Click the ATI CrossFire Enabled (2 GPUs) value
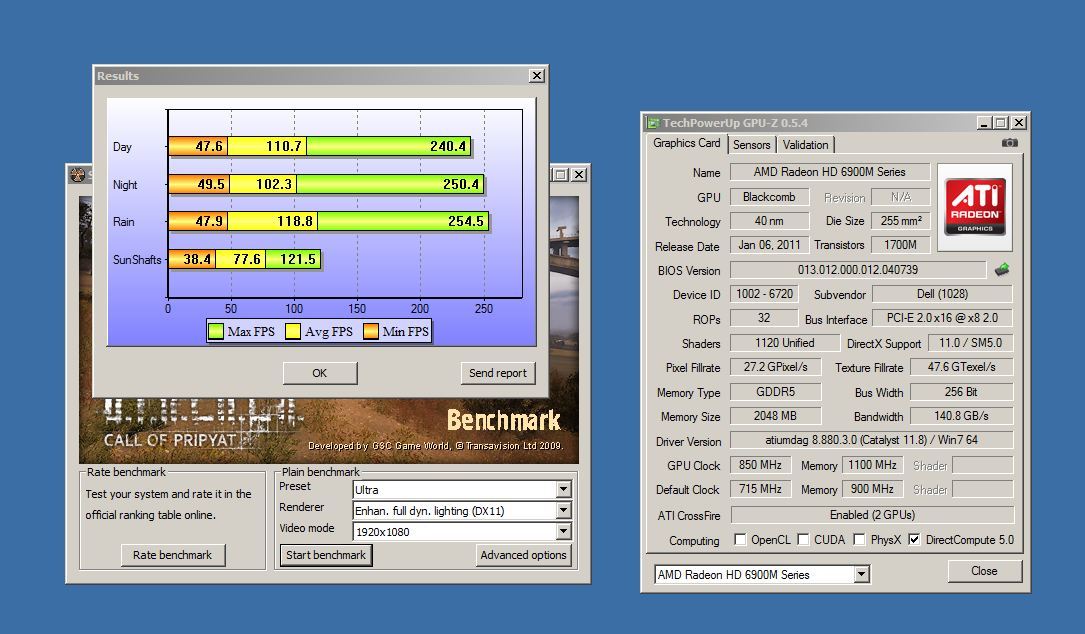 [872, 515]
